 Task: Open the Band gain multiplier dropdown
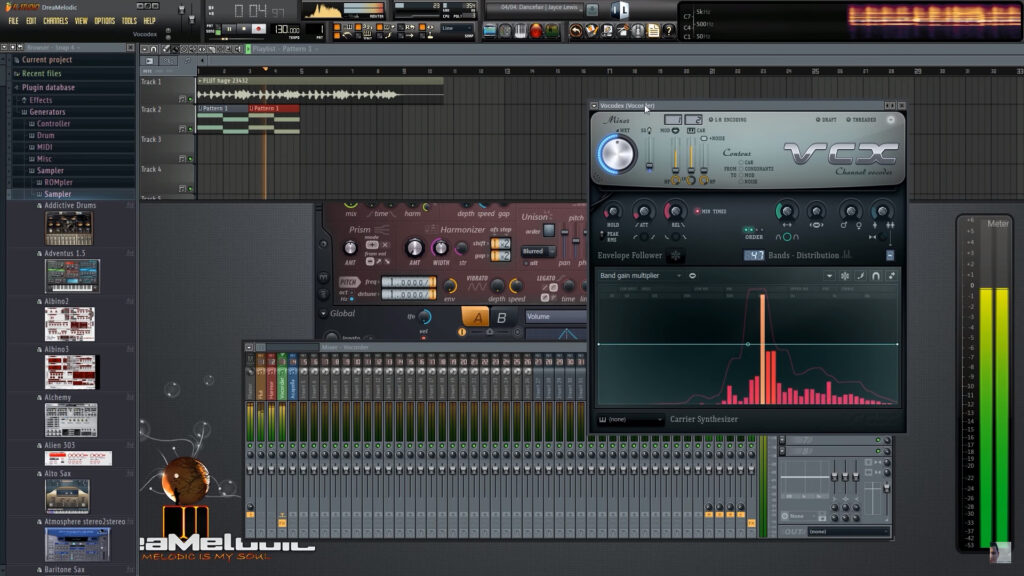[641, 276]
